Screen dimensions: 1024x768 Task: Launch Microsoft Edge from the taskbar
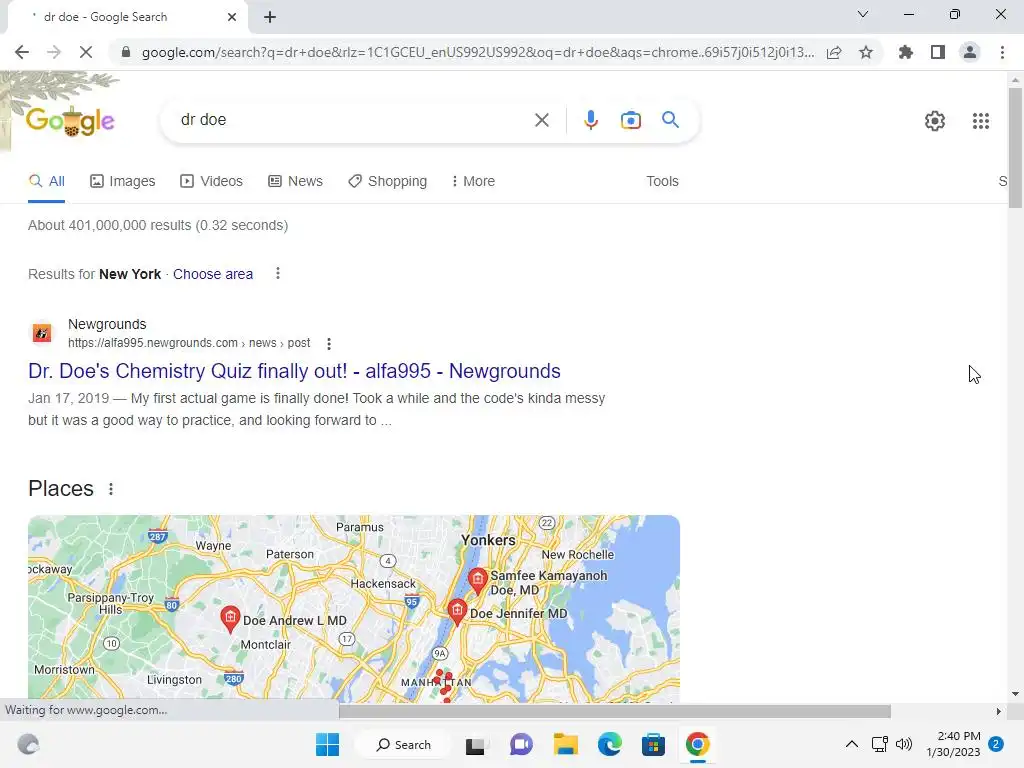(x=609, y=744)
